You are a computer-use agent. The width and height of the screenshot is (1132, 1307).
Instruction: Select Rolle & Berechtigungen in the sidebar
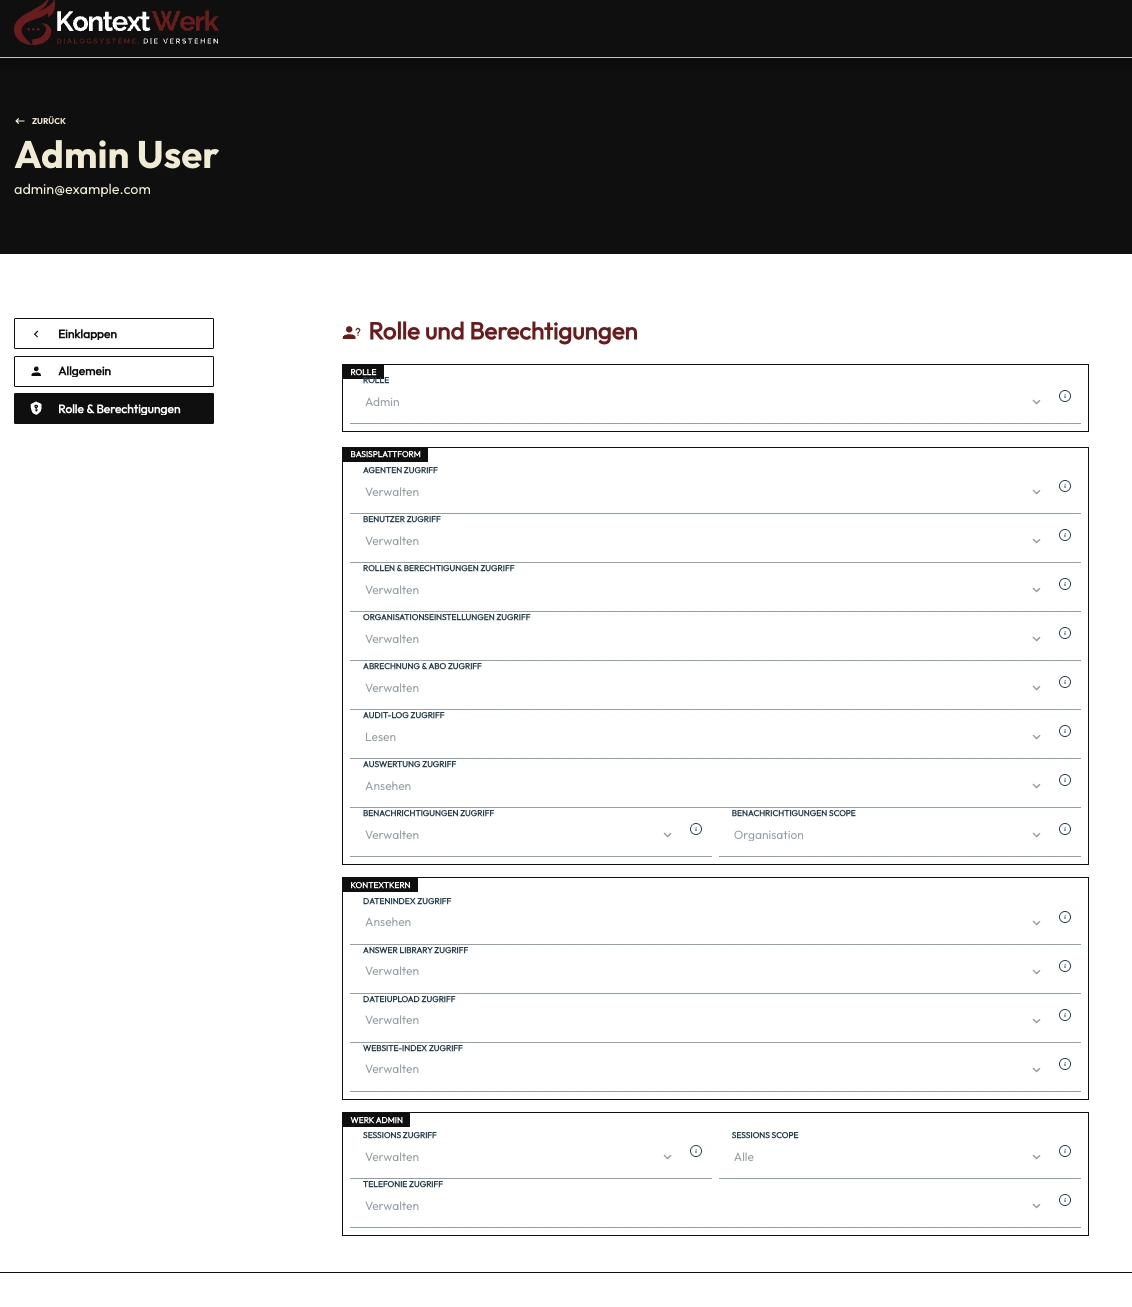tap(113, 408)
